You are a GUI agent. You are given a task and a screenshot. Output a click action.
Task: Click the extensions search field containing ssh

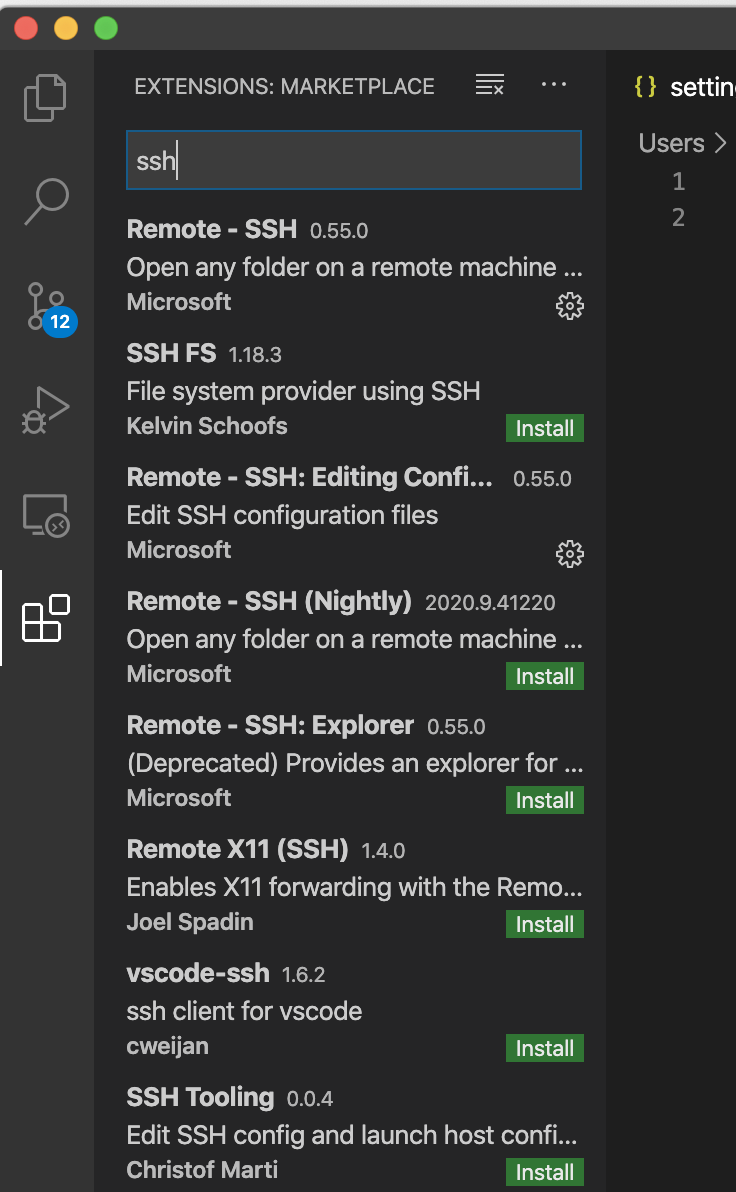click(353, 160)
